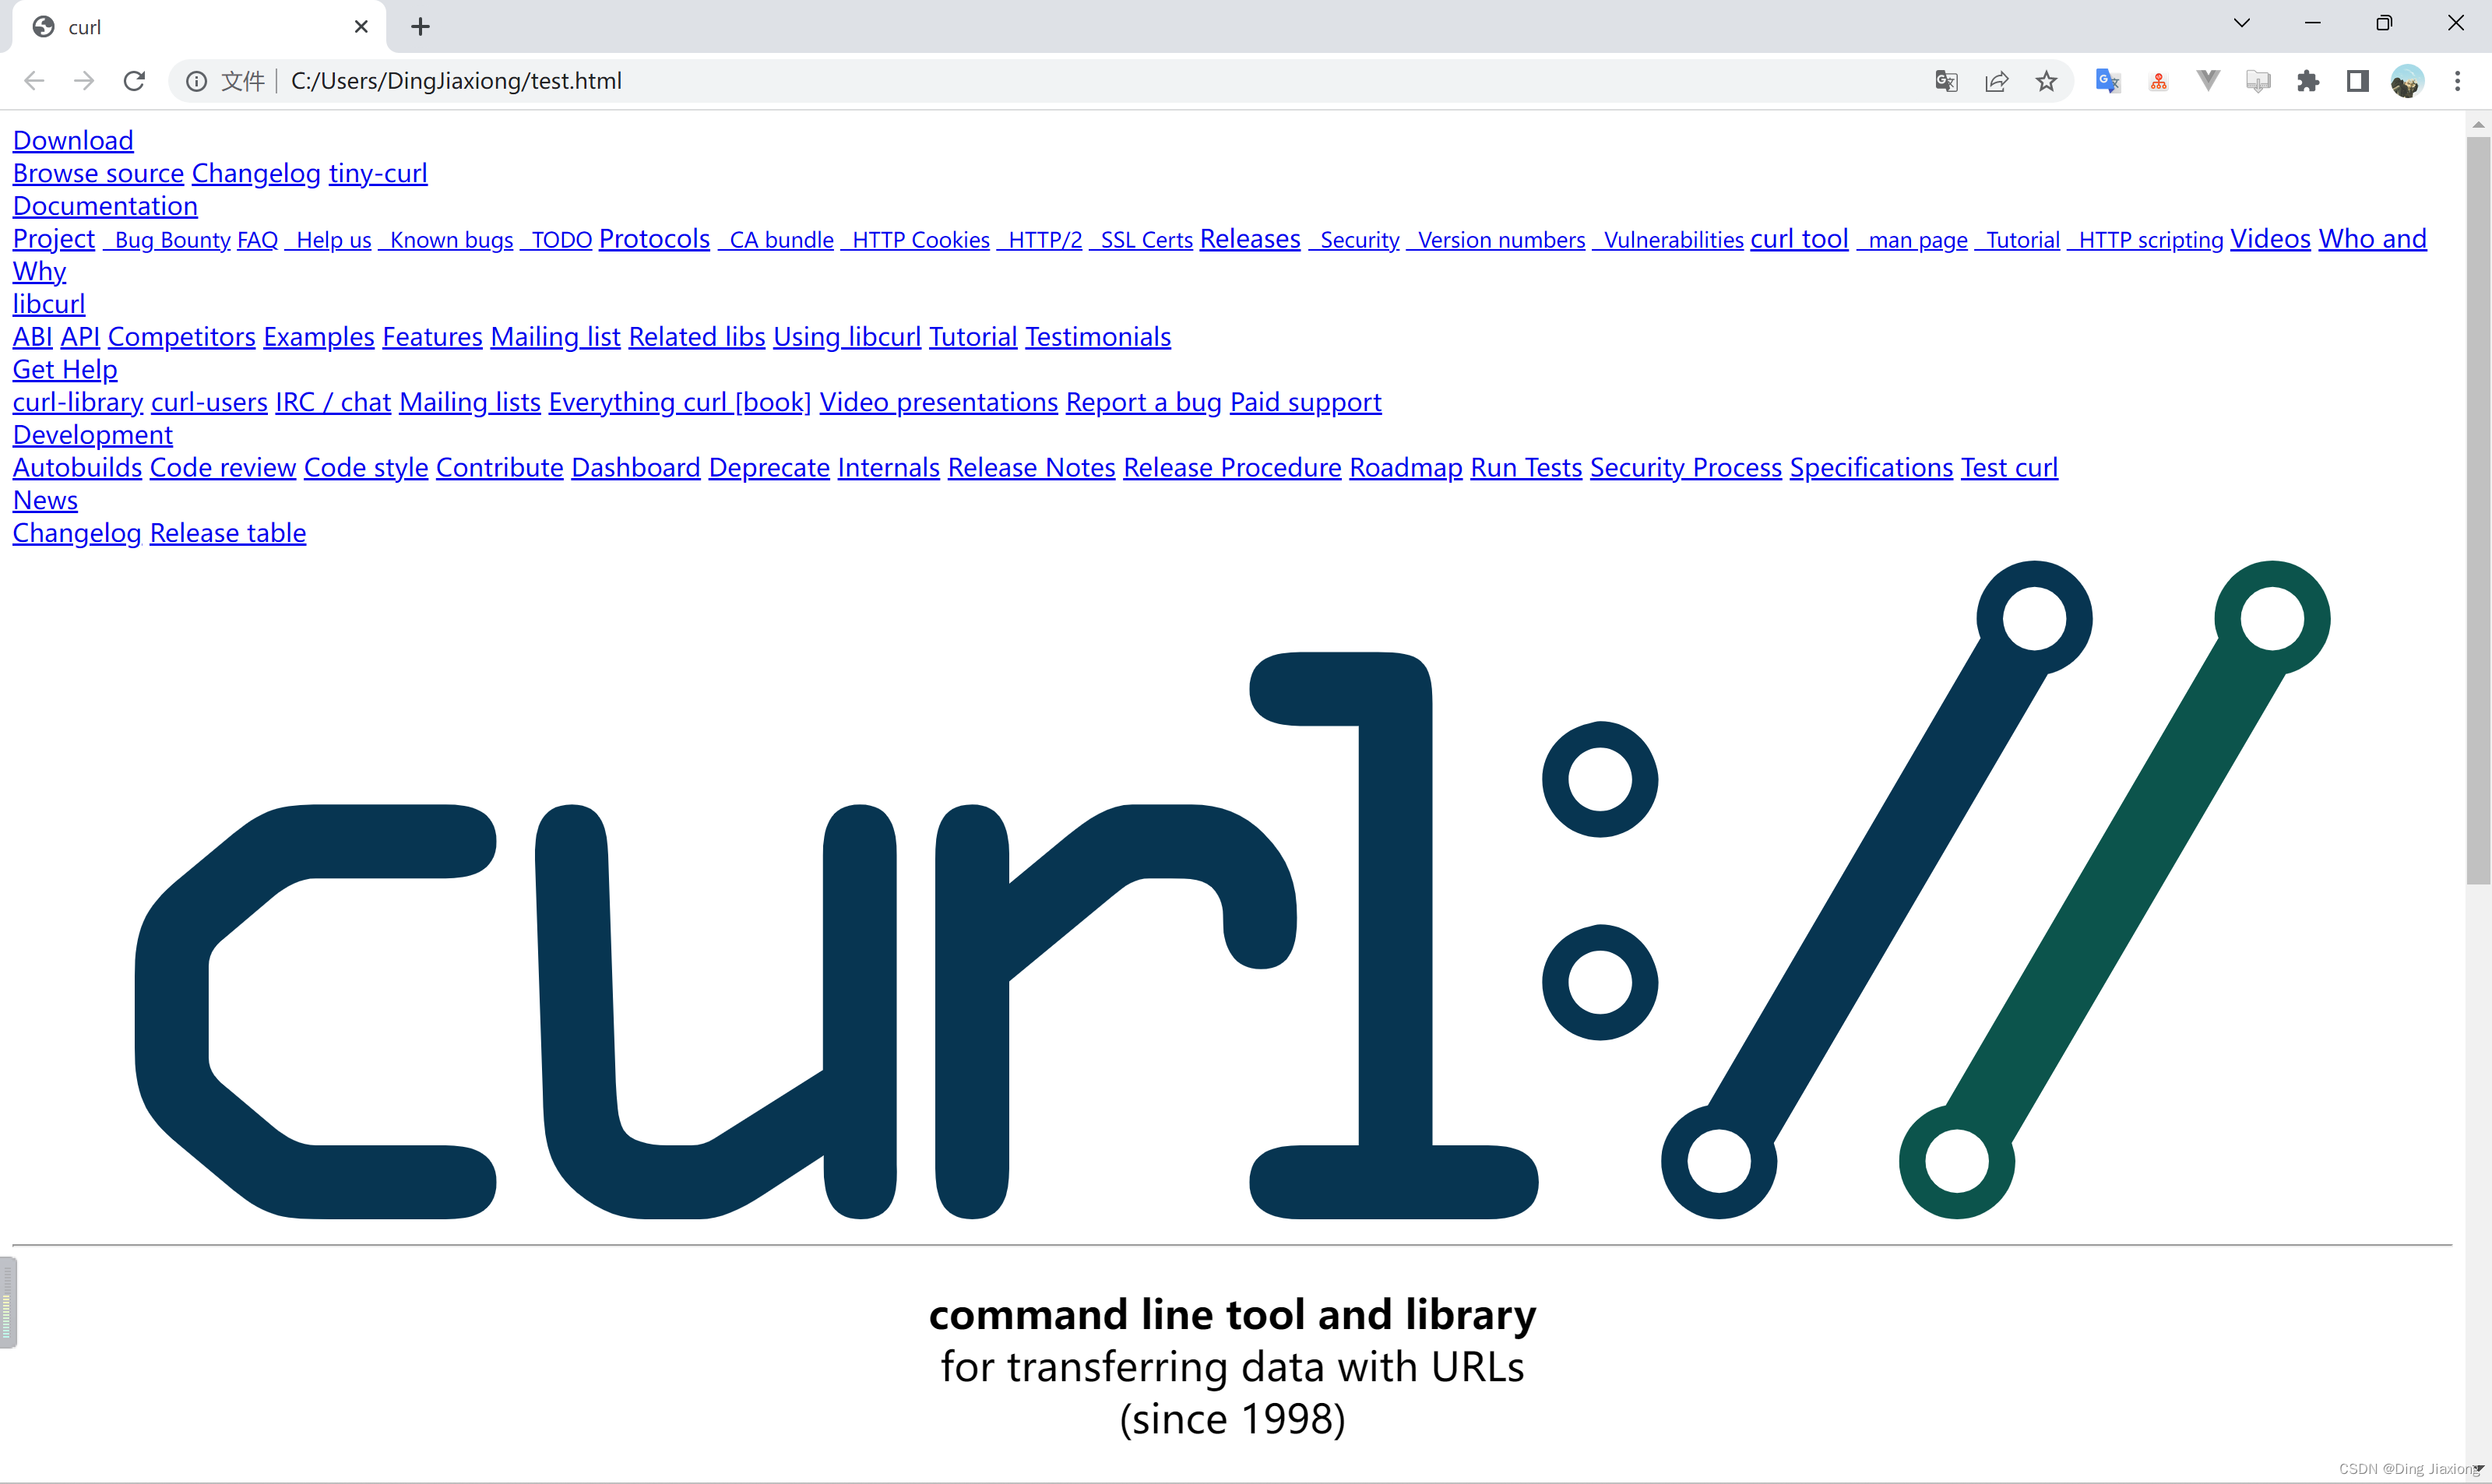This screenshot has height=1484, width=2492.
Task: Open the Everything curl [book] link
Action: pyautogui.click(x=680, y=403)
